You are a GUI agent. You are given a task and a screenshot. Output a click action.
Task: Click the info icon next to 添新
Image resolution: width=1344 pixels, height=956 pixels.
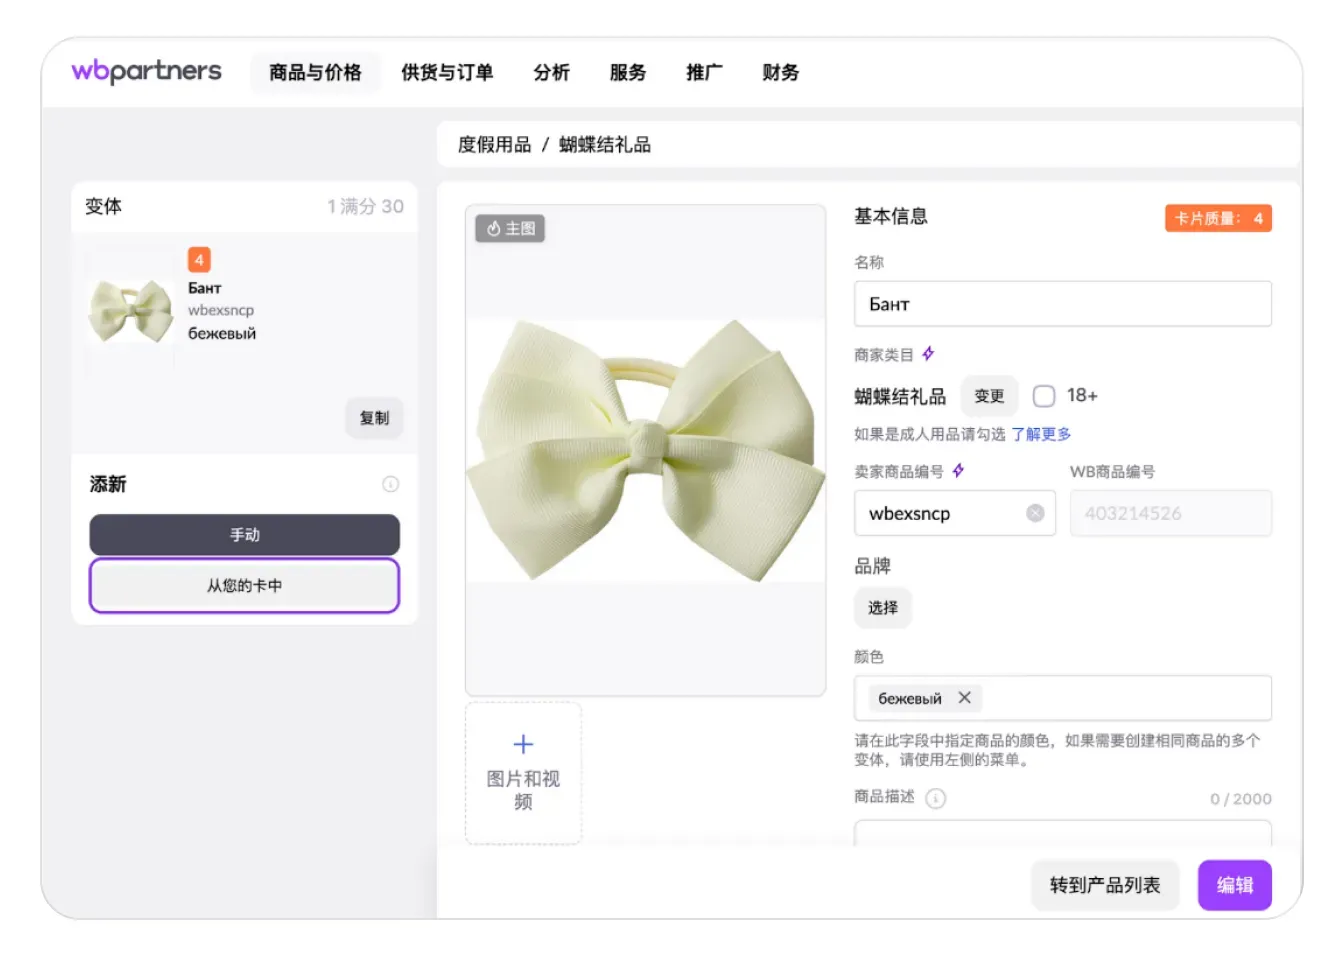(x=389, y=483)
